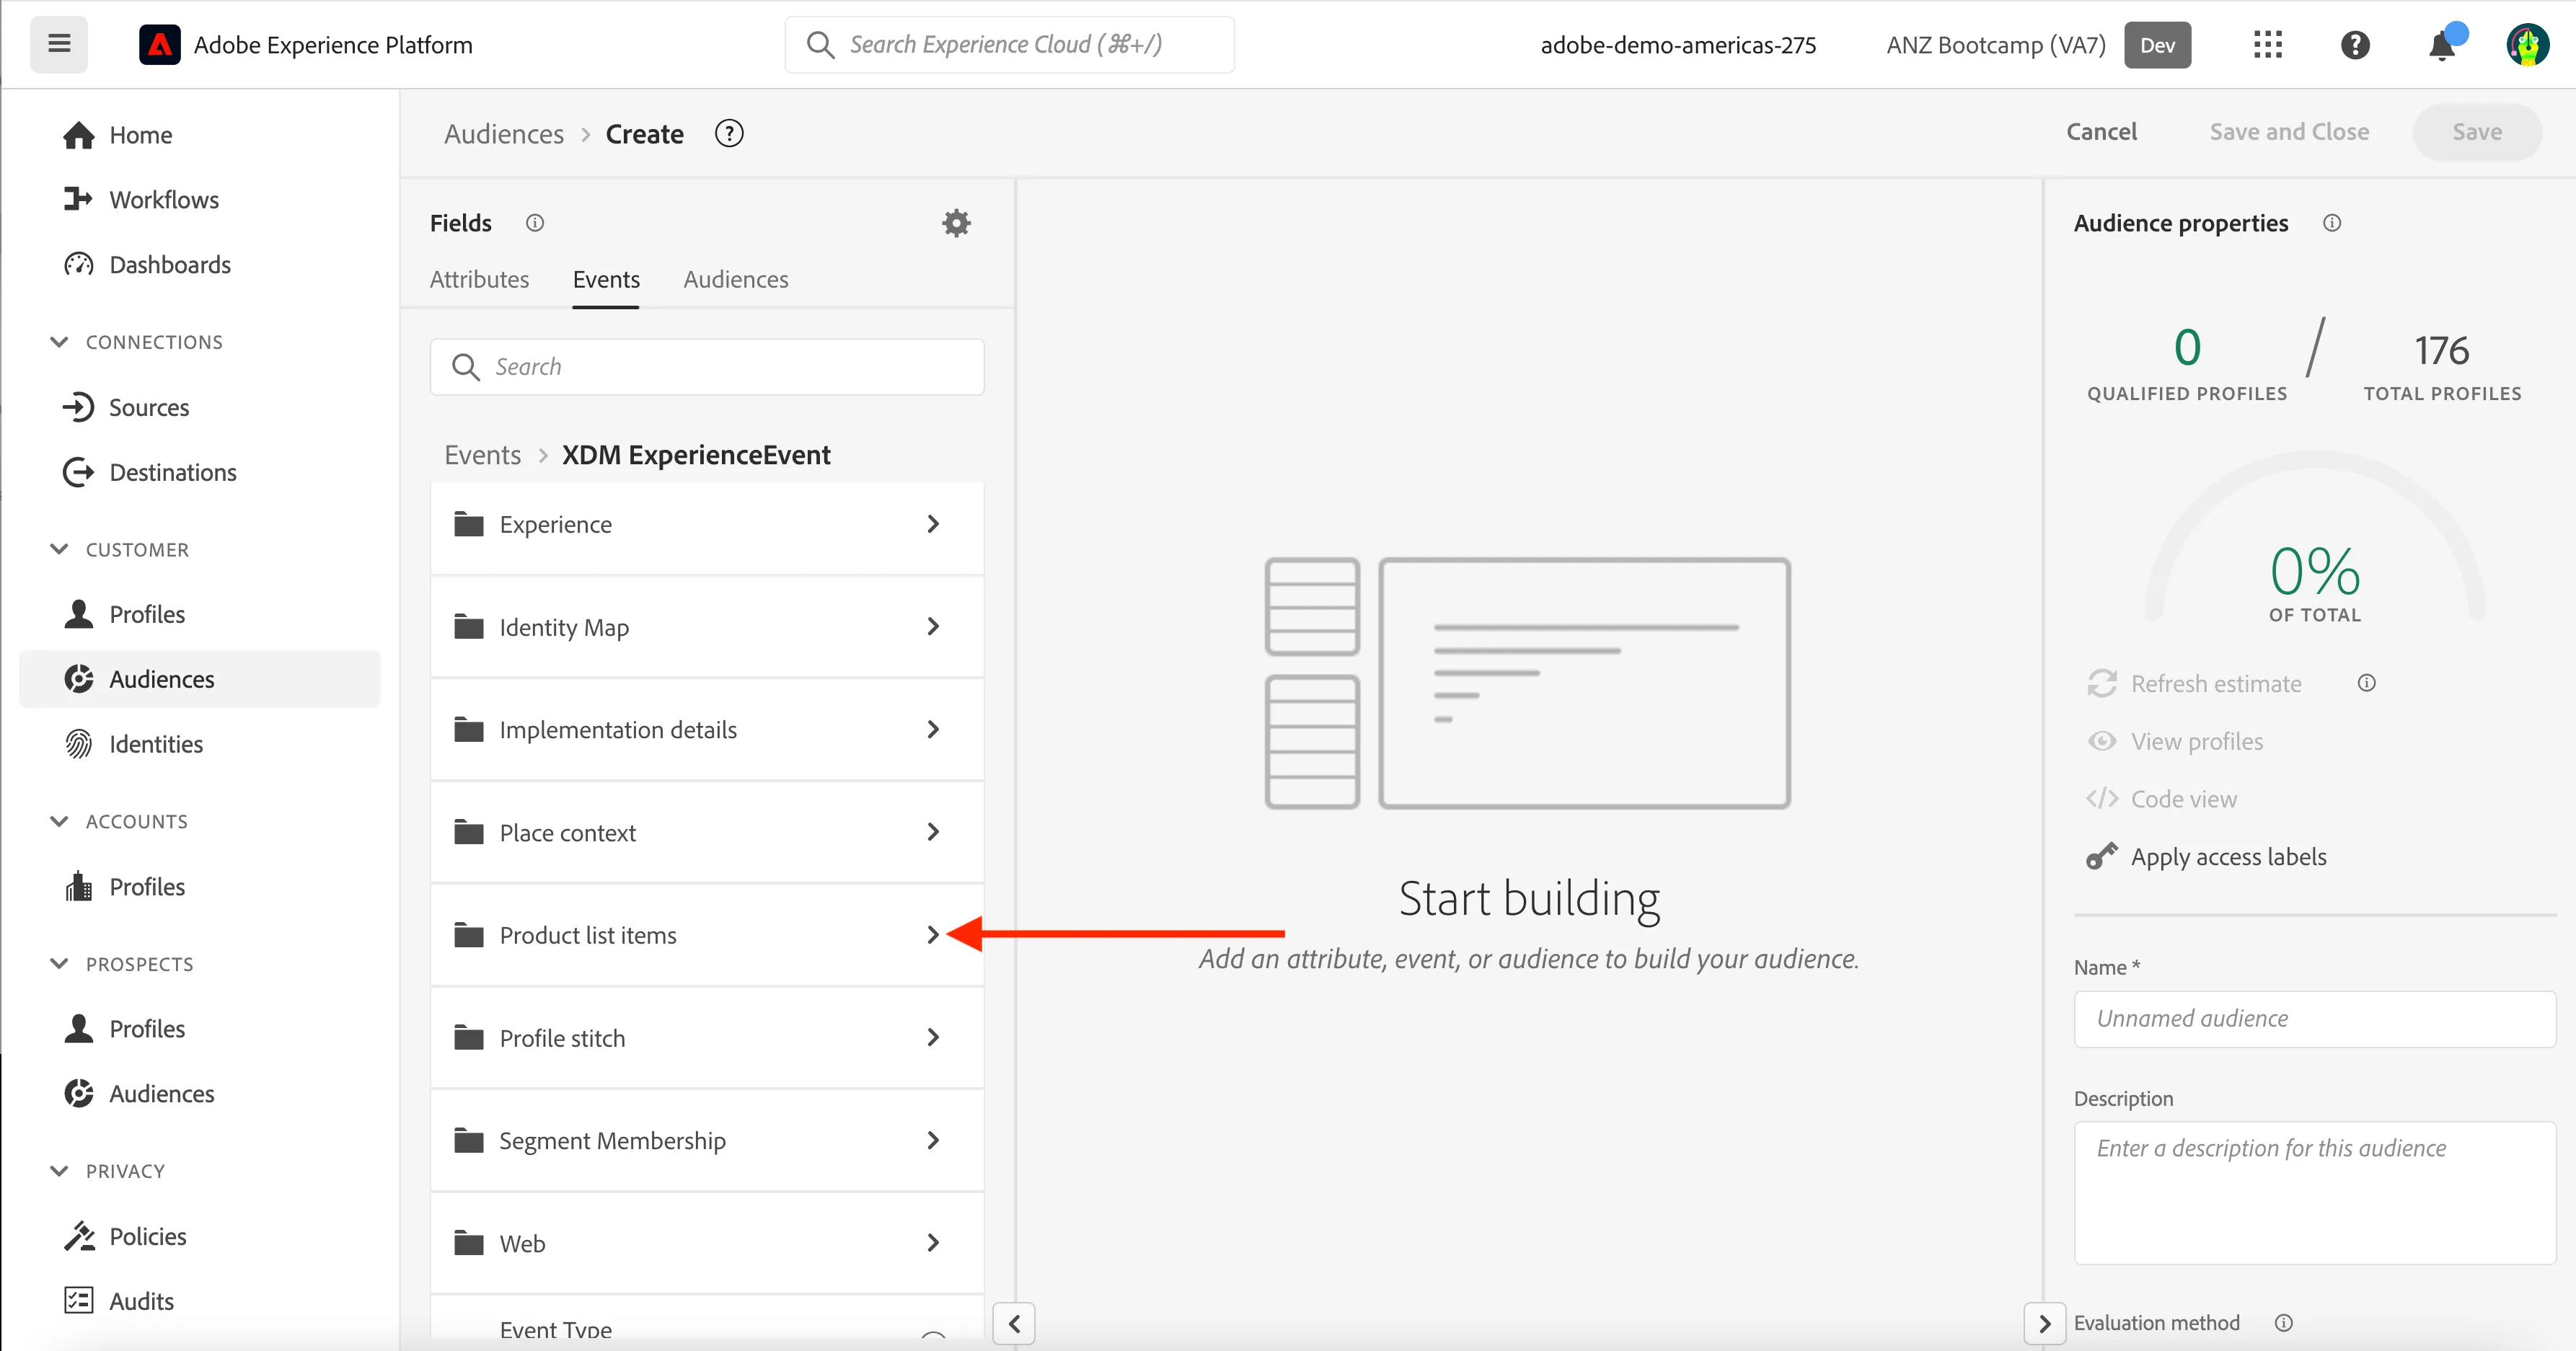Click the Evaluation method info icon
This screenshot has height=1351, width=2576.
click(2284, 1323)
